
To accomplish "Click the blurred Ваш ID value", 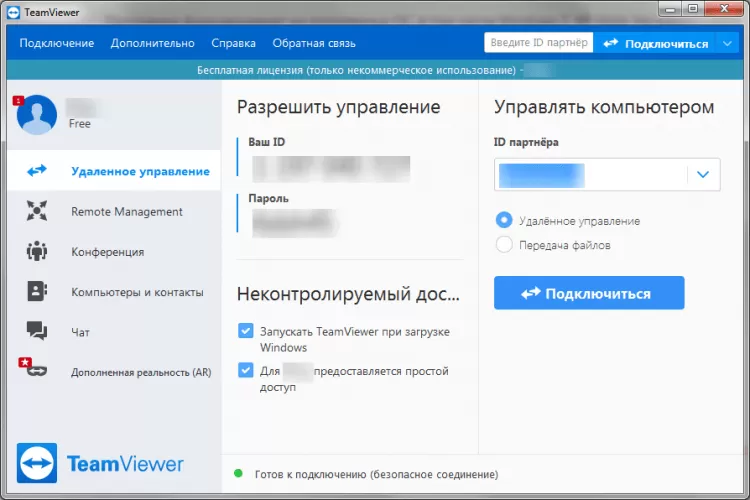I will [x=331, y=169].
